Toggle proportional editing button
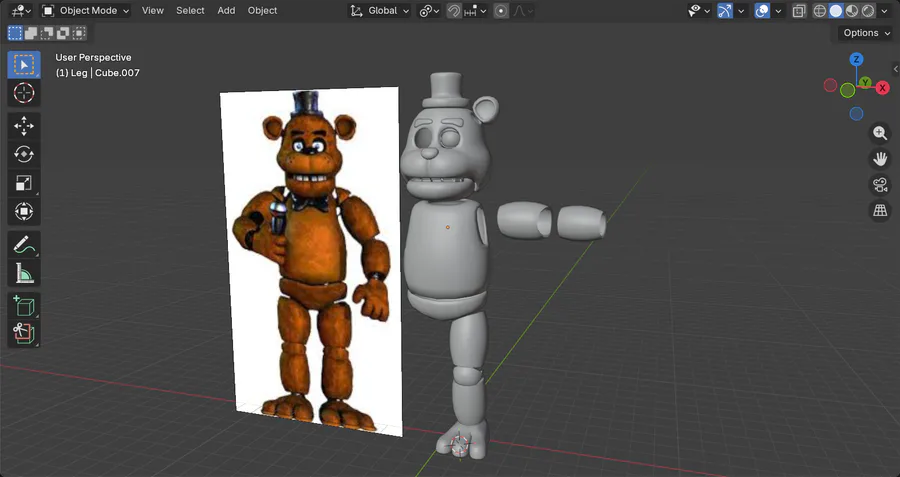 tap(501, 11)
